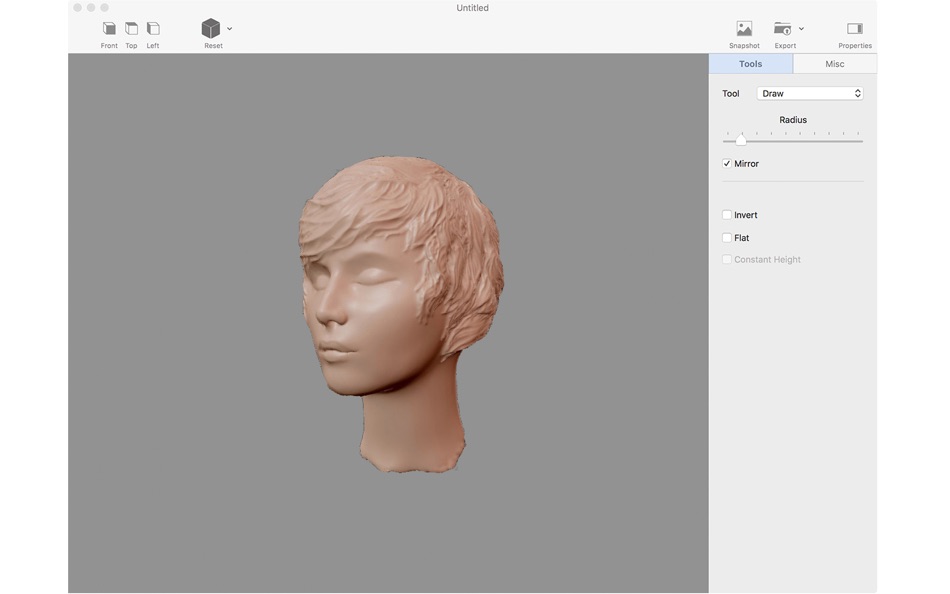This screenshot has height=594, width=950.
Task: Open the Tool dropdown showing Draw
Action: 809,94
